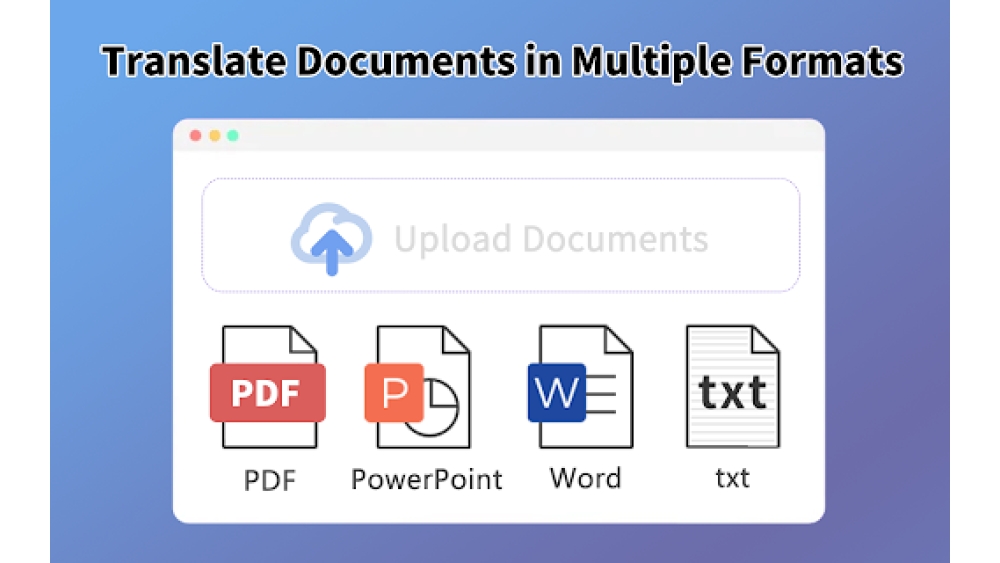Click the "Upload Documents" text
This screenshot has height=563, width=1000.
(551, 239)
